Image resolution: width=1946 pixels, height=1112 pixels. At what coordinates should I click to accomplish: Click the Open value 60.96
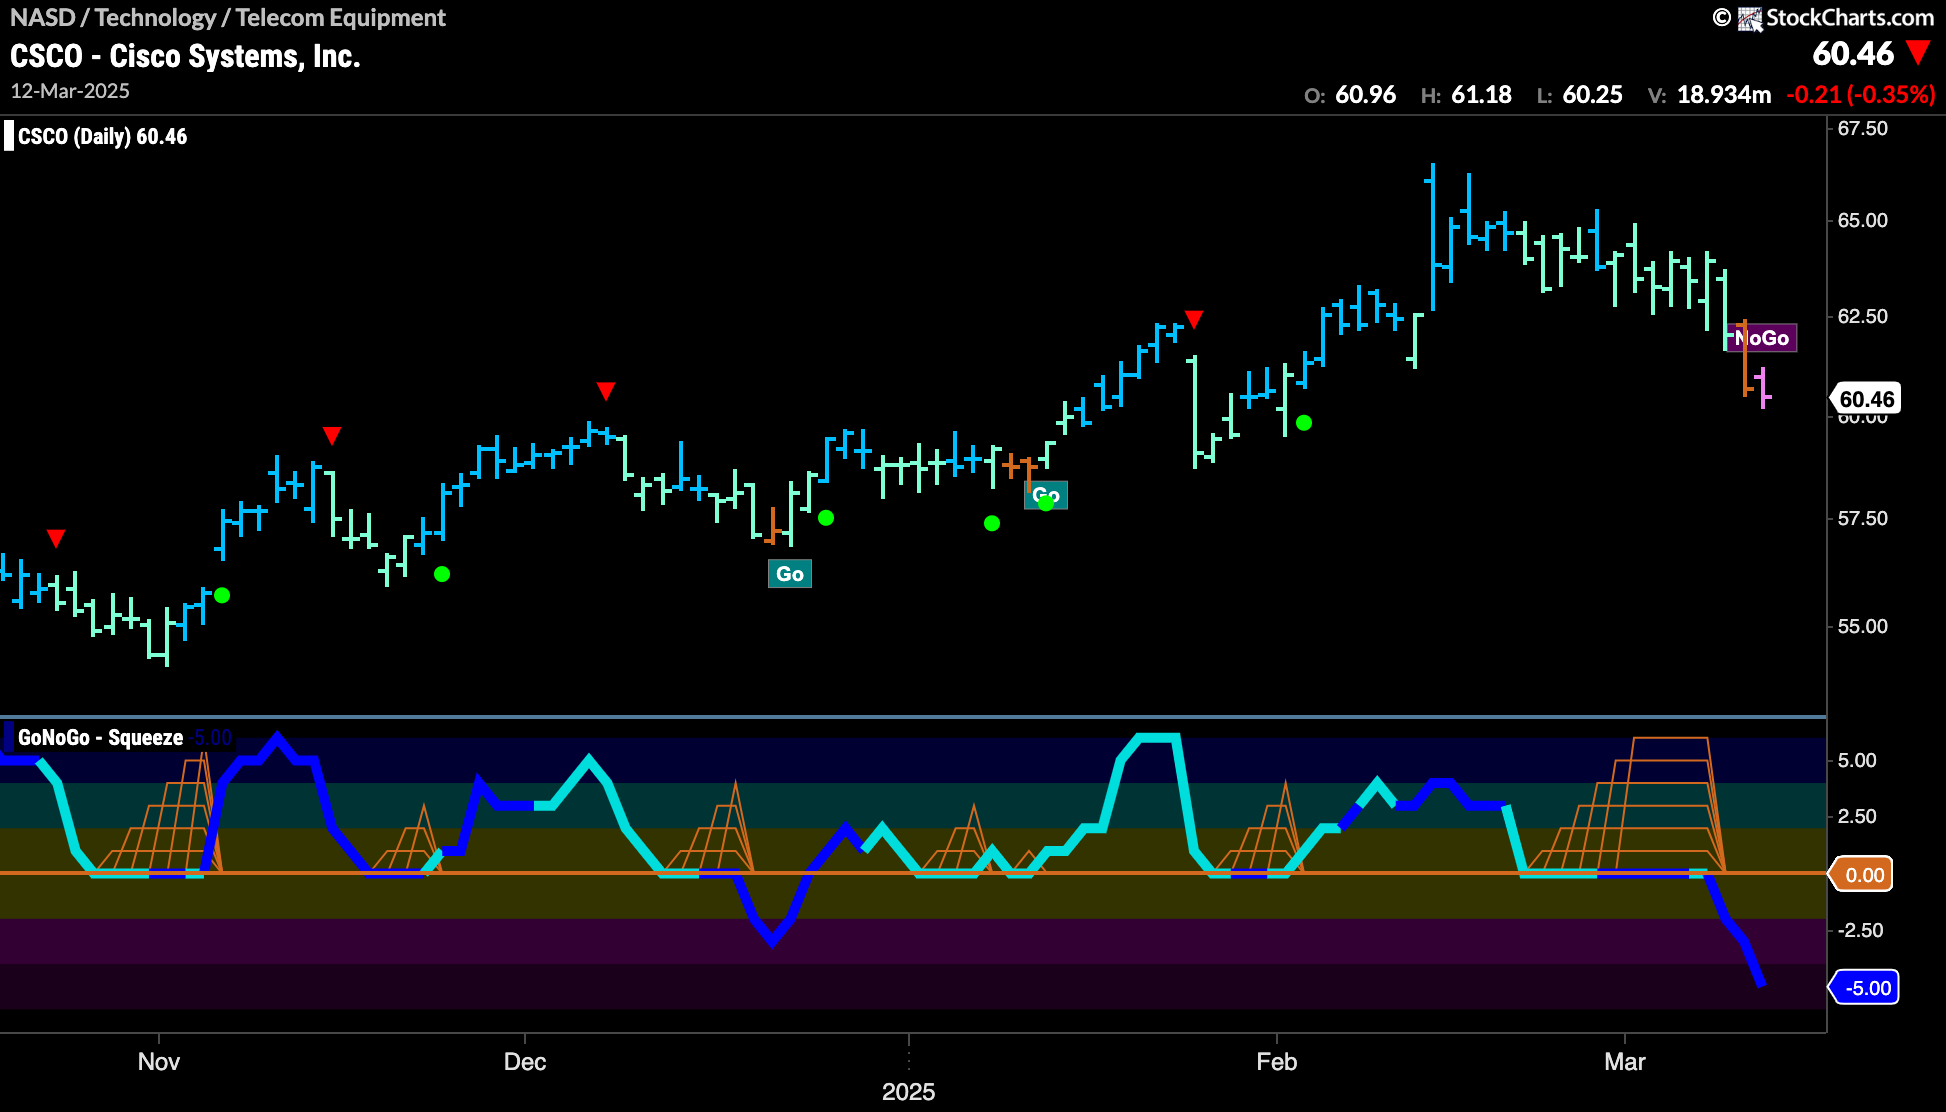point(1365,95)
